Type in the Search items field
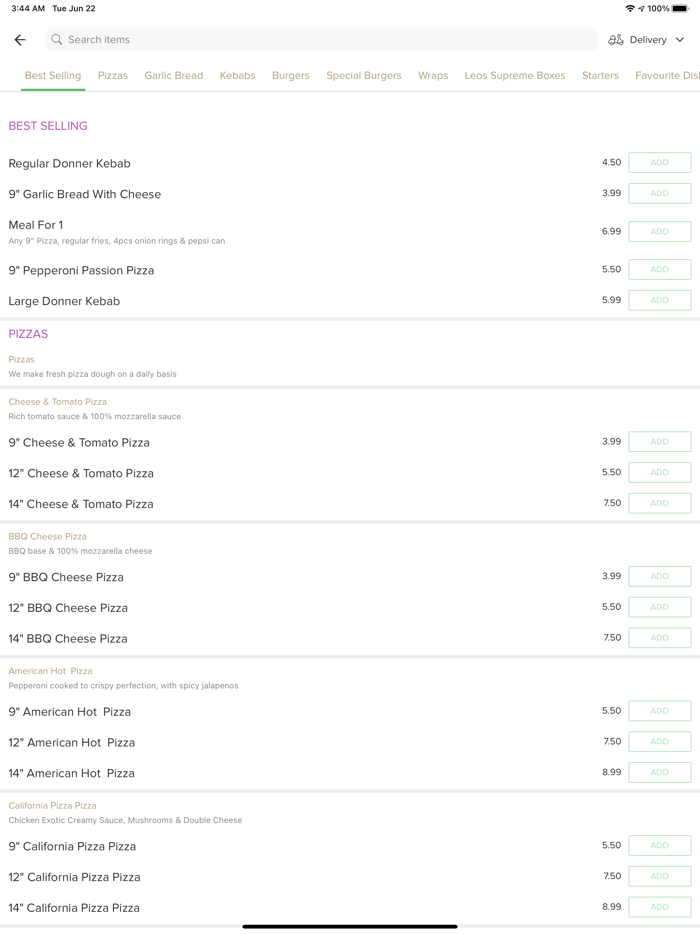 [x=320, y=40]
